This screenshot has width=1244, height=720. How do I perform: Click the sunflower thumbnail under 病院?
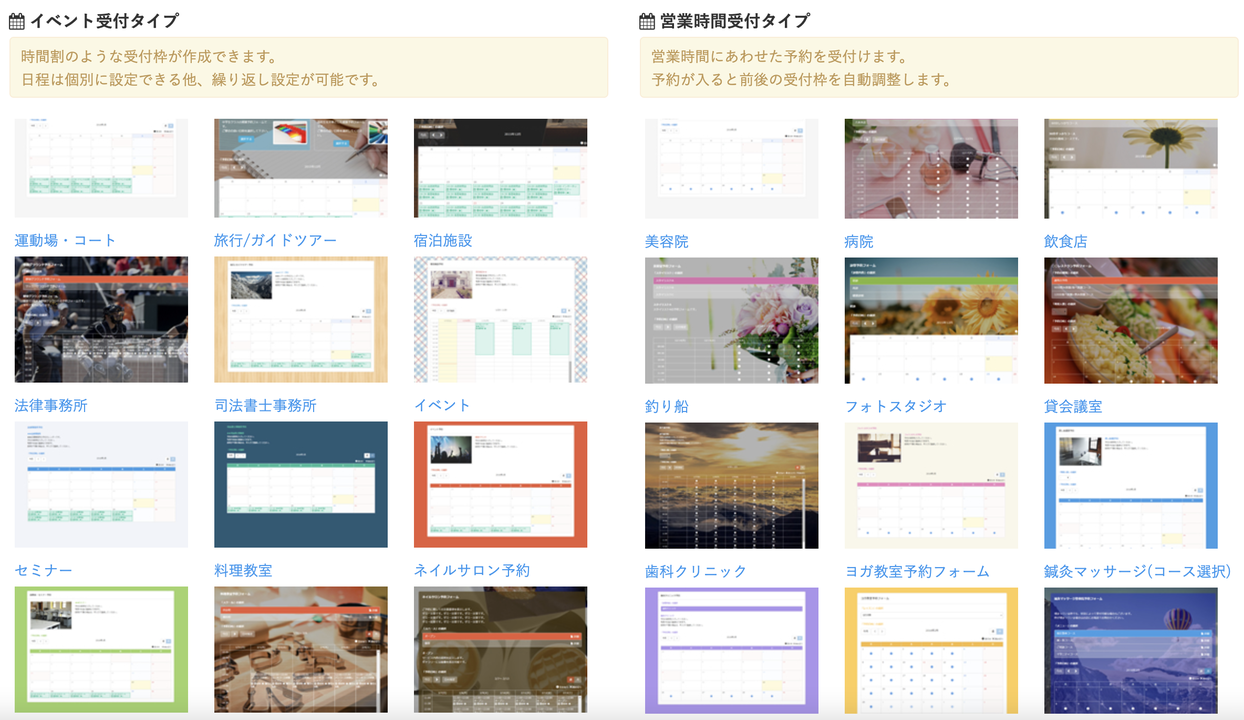[x=931, y=321]
